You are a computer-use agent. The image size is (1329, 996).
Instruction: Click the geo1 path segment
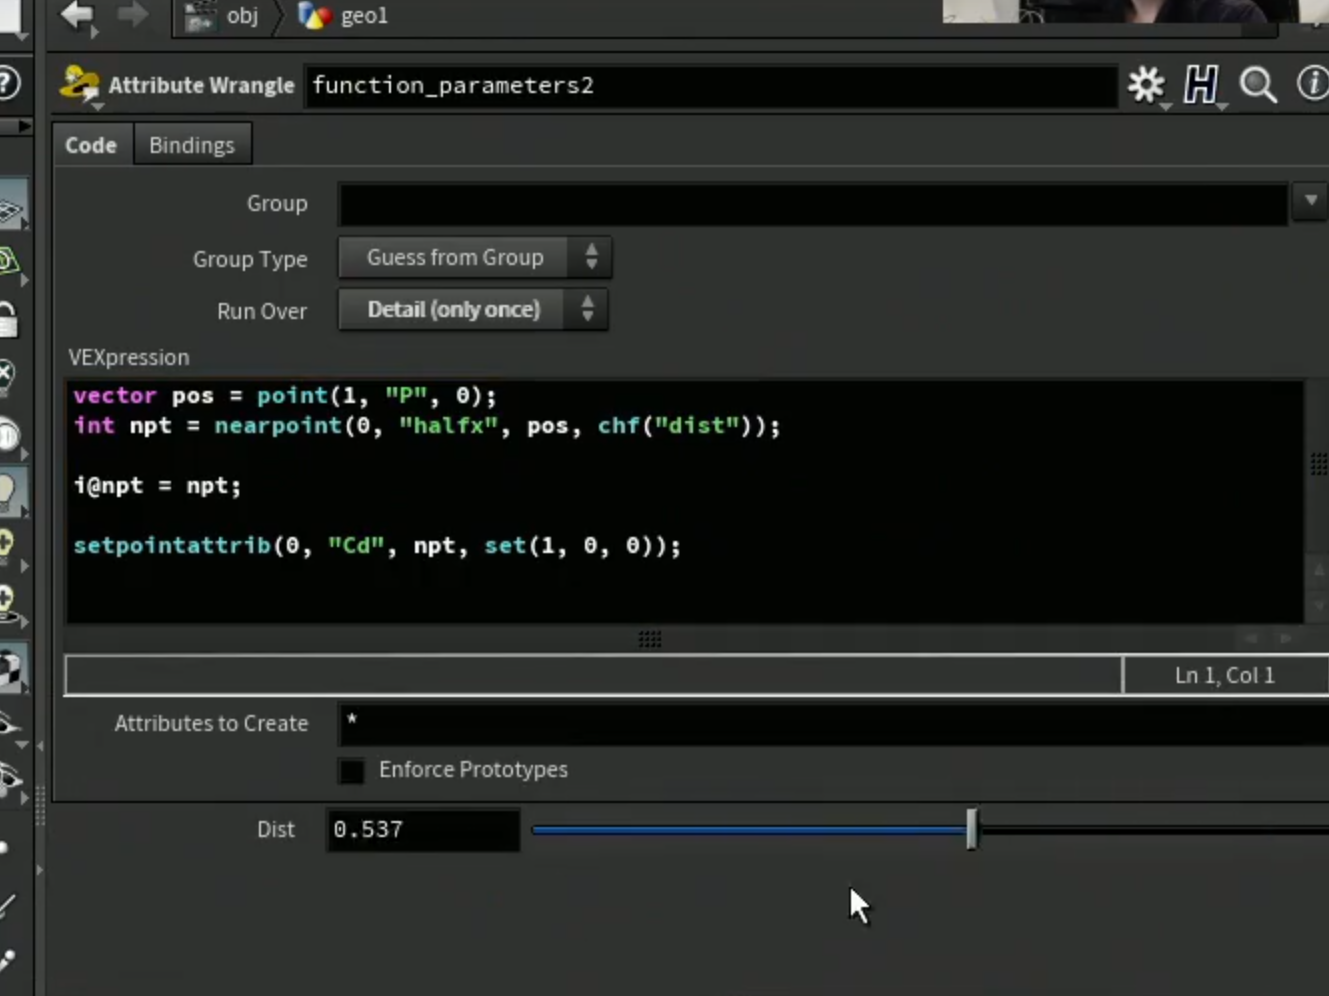click(364, 16)
